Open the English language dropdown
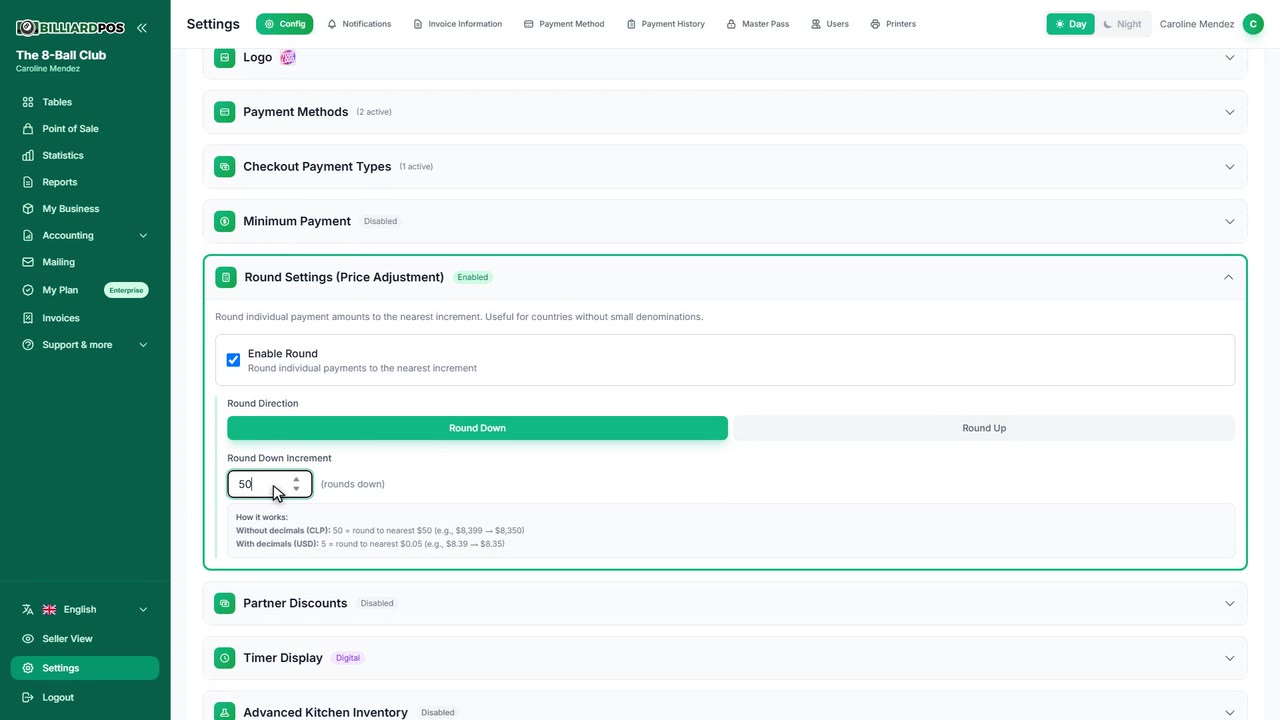The image size is (1280, 720). 85,610
